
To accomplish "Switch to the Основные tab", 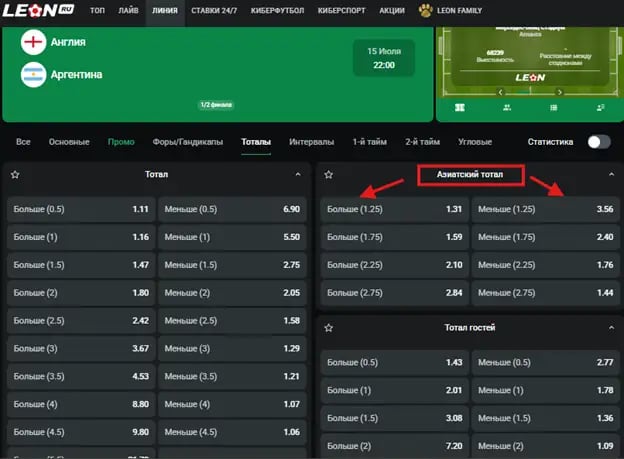I will pyautogui.click(x=69, y=142).
